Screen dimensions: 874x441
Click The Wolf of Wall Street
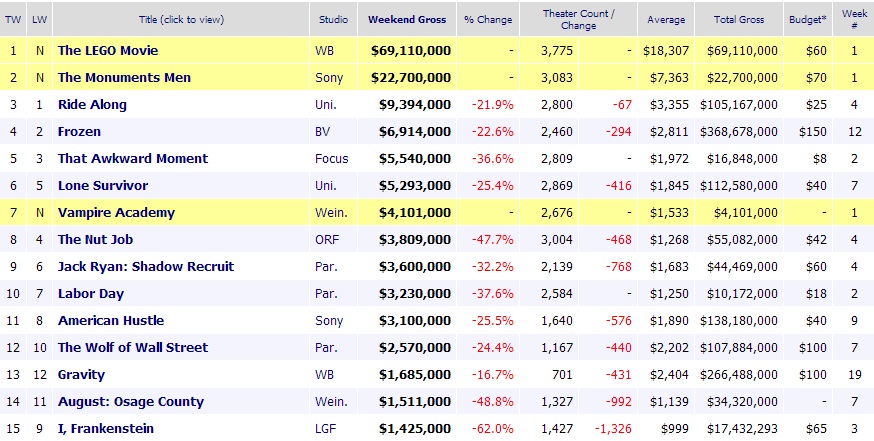[x=133, y=347]
